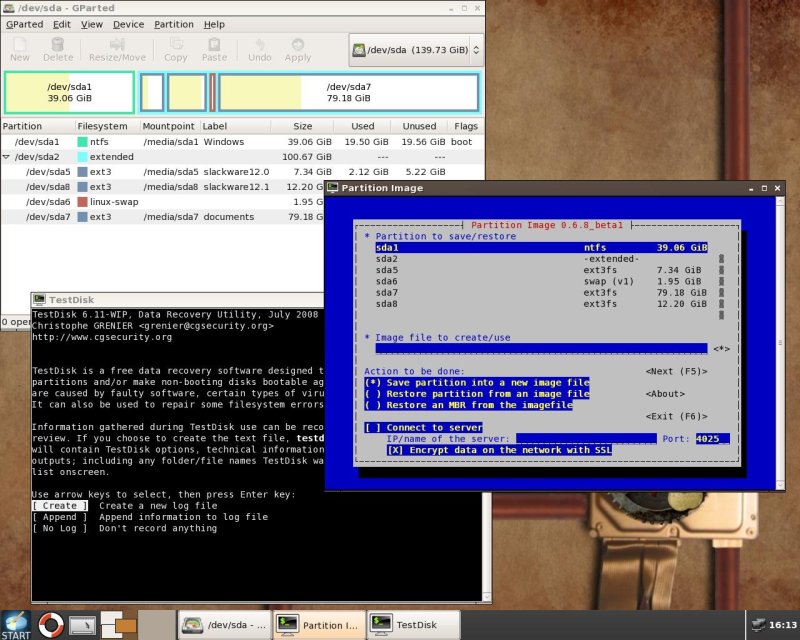Click the 'Image file to create/use' input field
Viewport: 800px width, 640px height.
pos(541,349)
